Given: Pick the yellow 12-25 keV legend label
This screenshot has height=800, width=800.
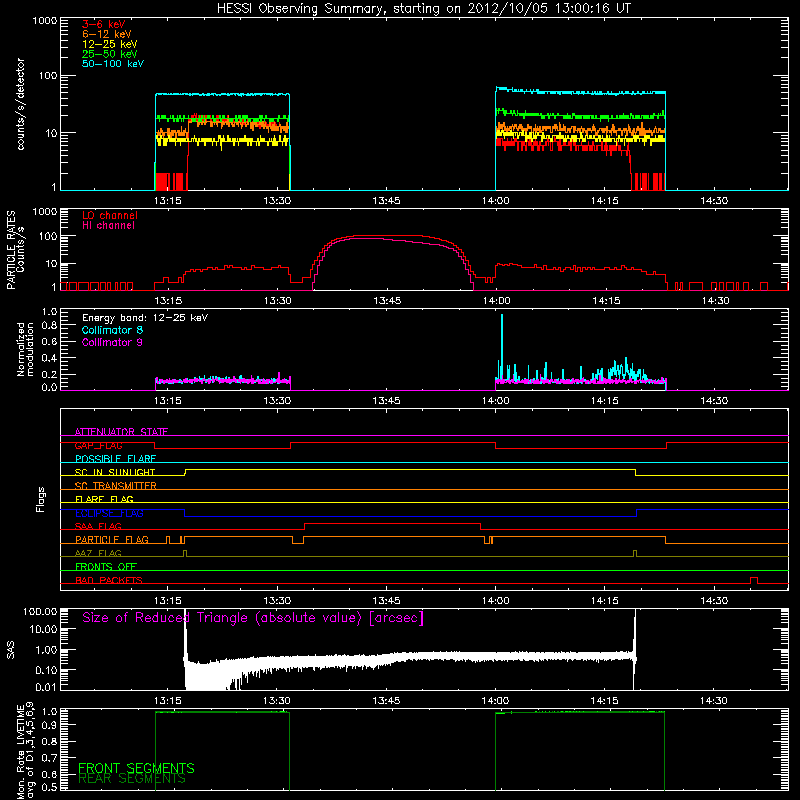Looking at the screenshot, I should (110, 44).
